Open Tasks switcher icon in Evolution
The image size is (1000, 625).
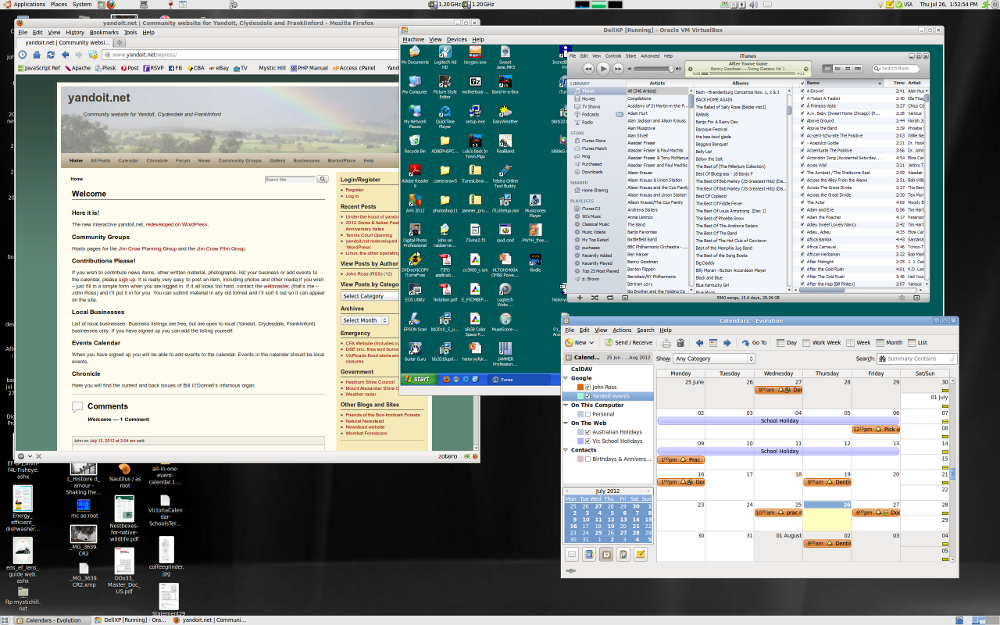[x=623, y=554]
